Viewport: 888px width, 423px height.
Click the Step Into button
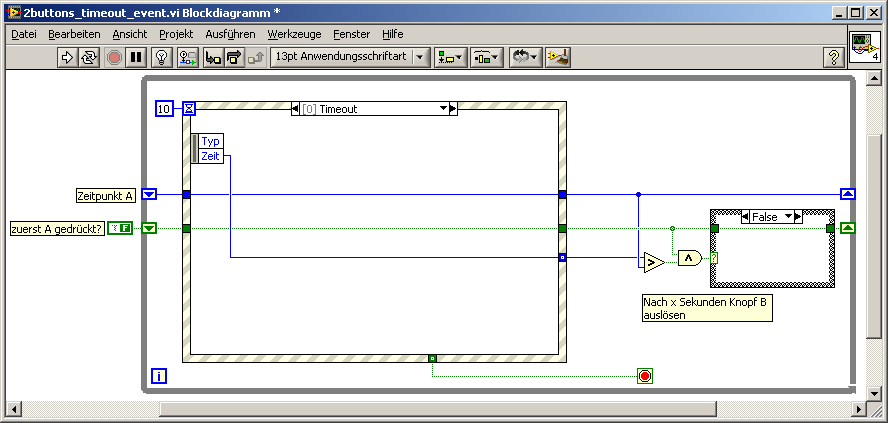[x=214, y=57]
